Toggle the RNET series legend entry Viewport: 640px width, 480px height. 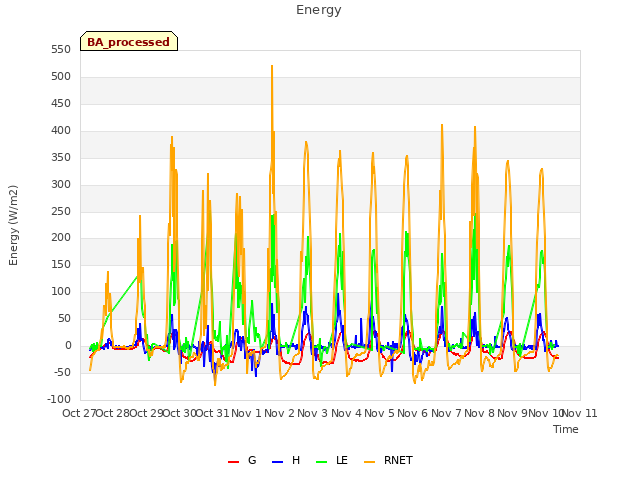(388, 460)
